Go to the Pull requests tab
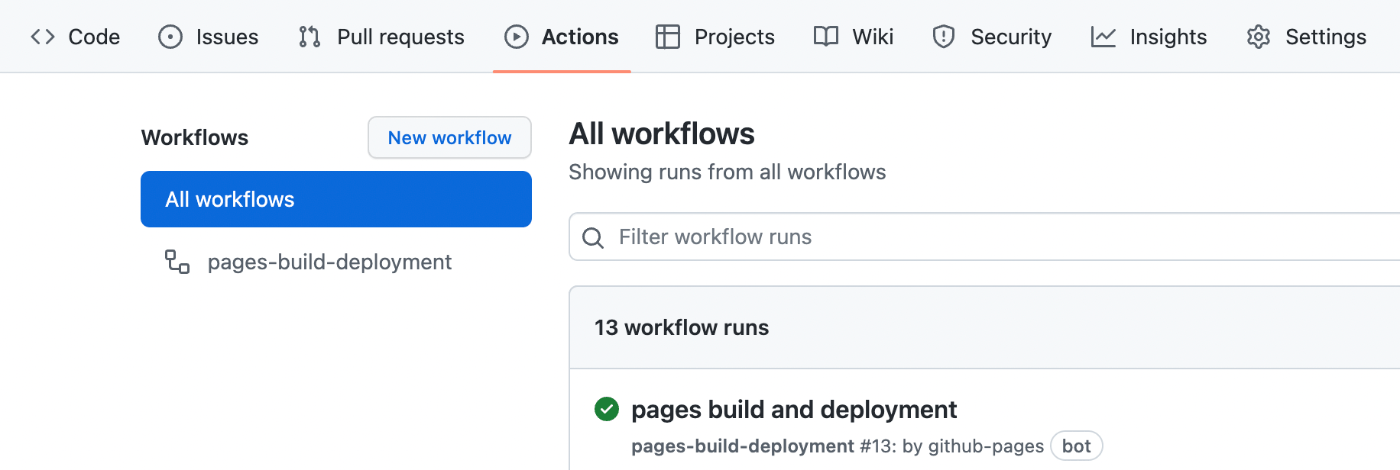 click(381, 37)
